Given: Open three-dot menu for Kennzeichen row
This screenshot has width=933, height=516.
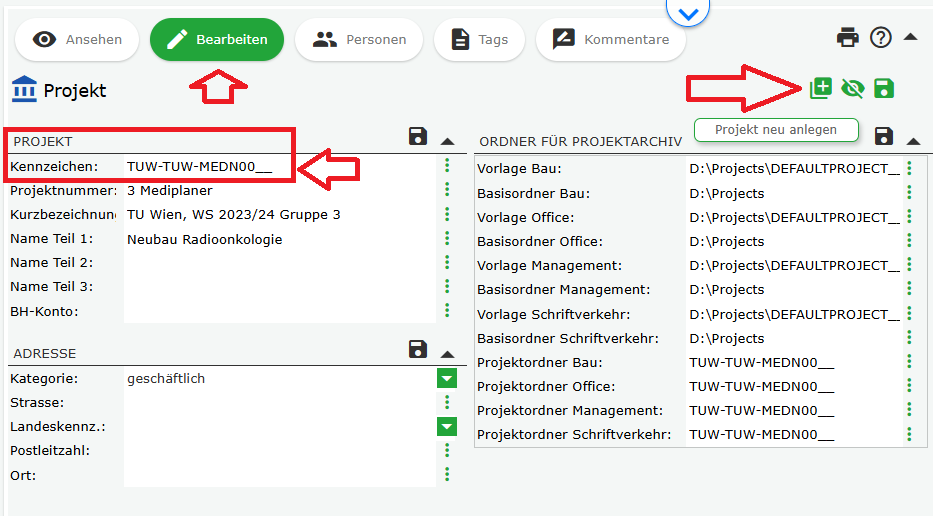Looking at the screenshot, I should (x=447, y=166).
